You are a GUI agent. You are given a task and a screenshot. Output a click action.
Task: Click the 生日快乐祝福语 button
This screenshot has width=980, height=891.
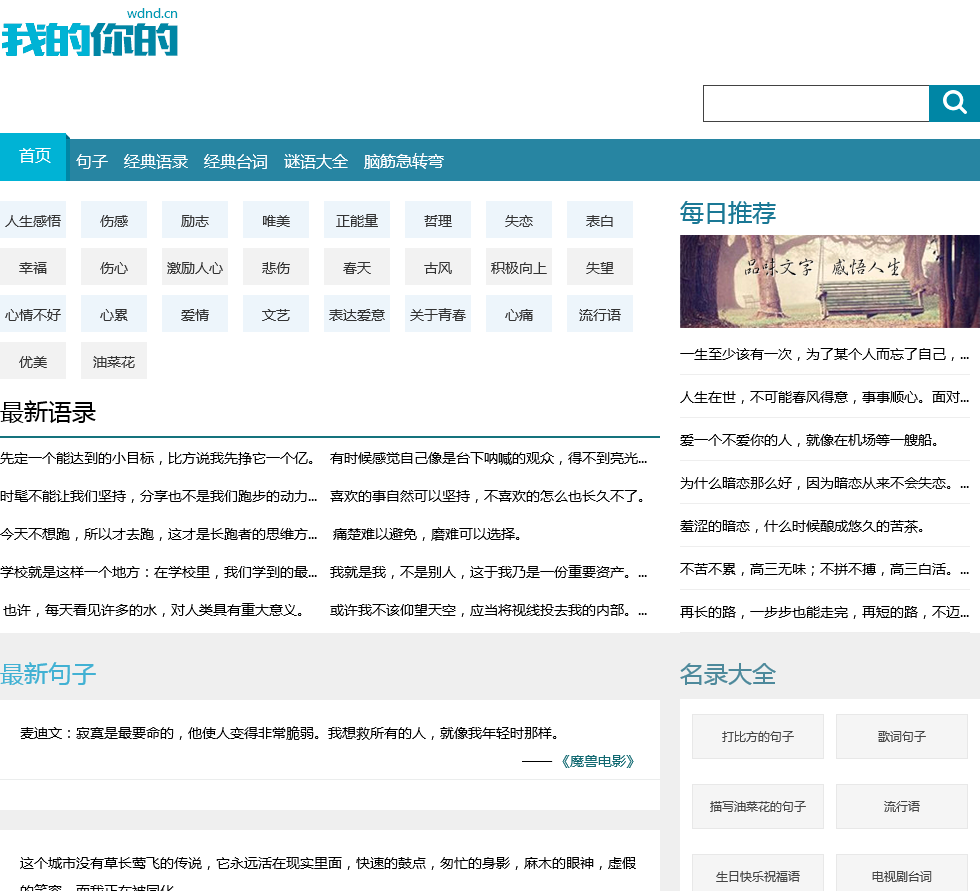click(x=758, y=875)
